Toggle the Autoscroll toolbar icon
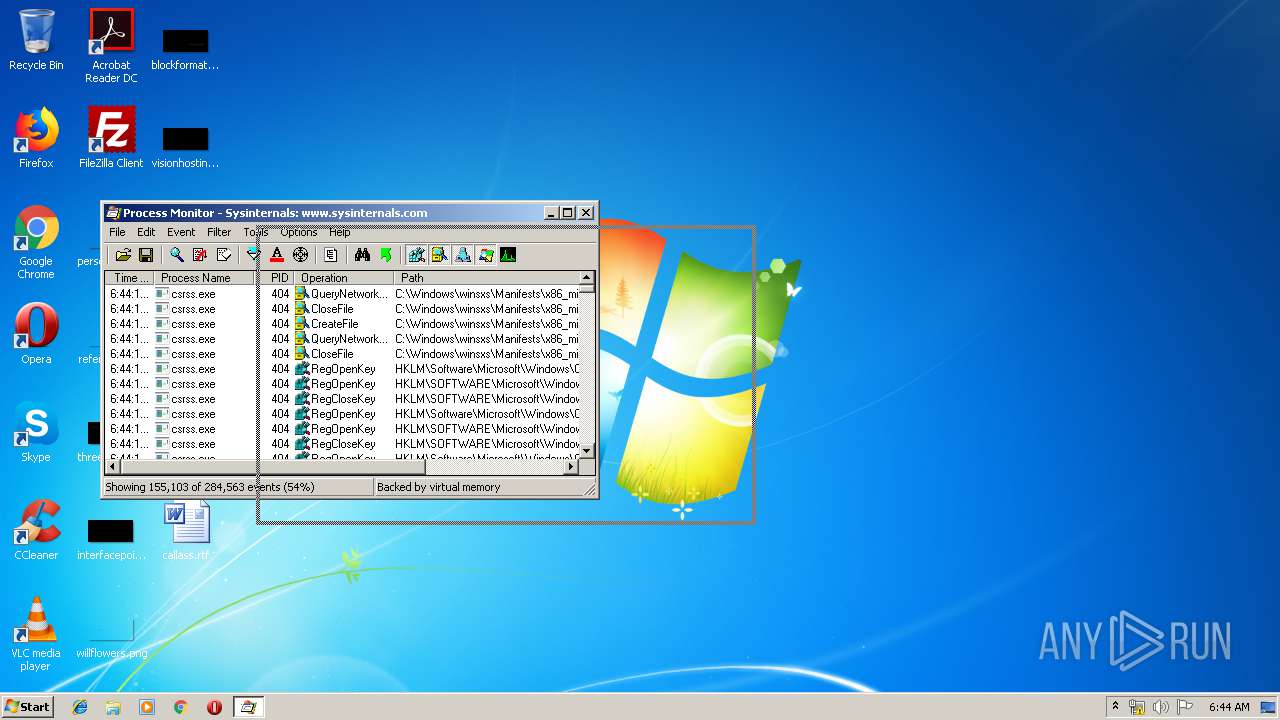This screenshot has width=1280, height=720. 200,255
